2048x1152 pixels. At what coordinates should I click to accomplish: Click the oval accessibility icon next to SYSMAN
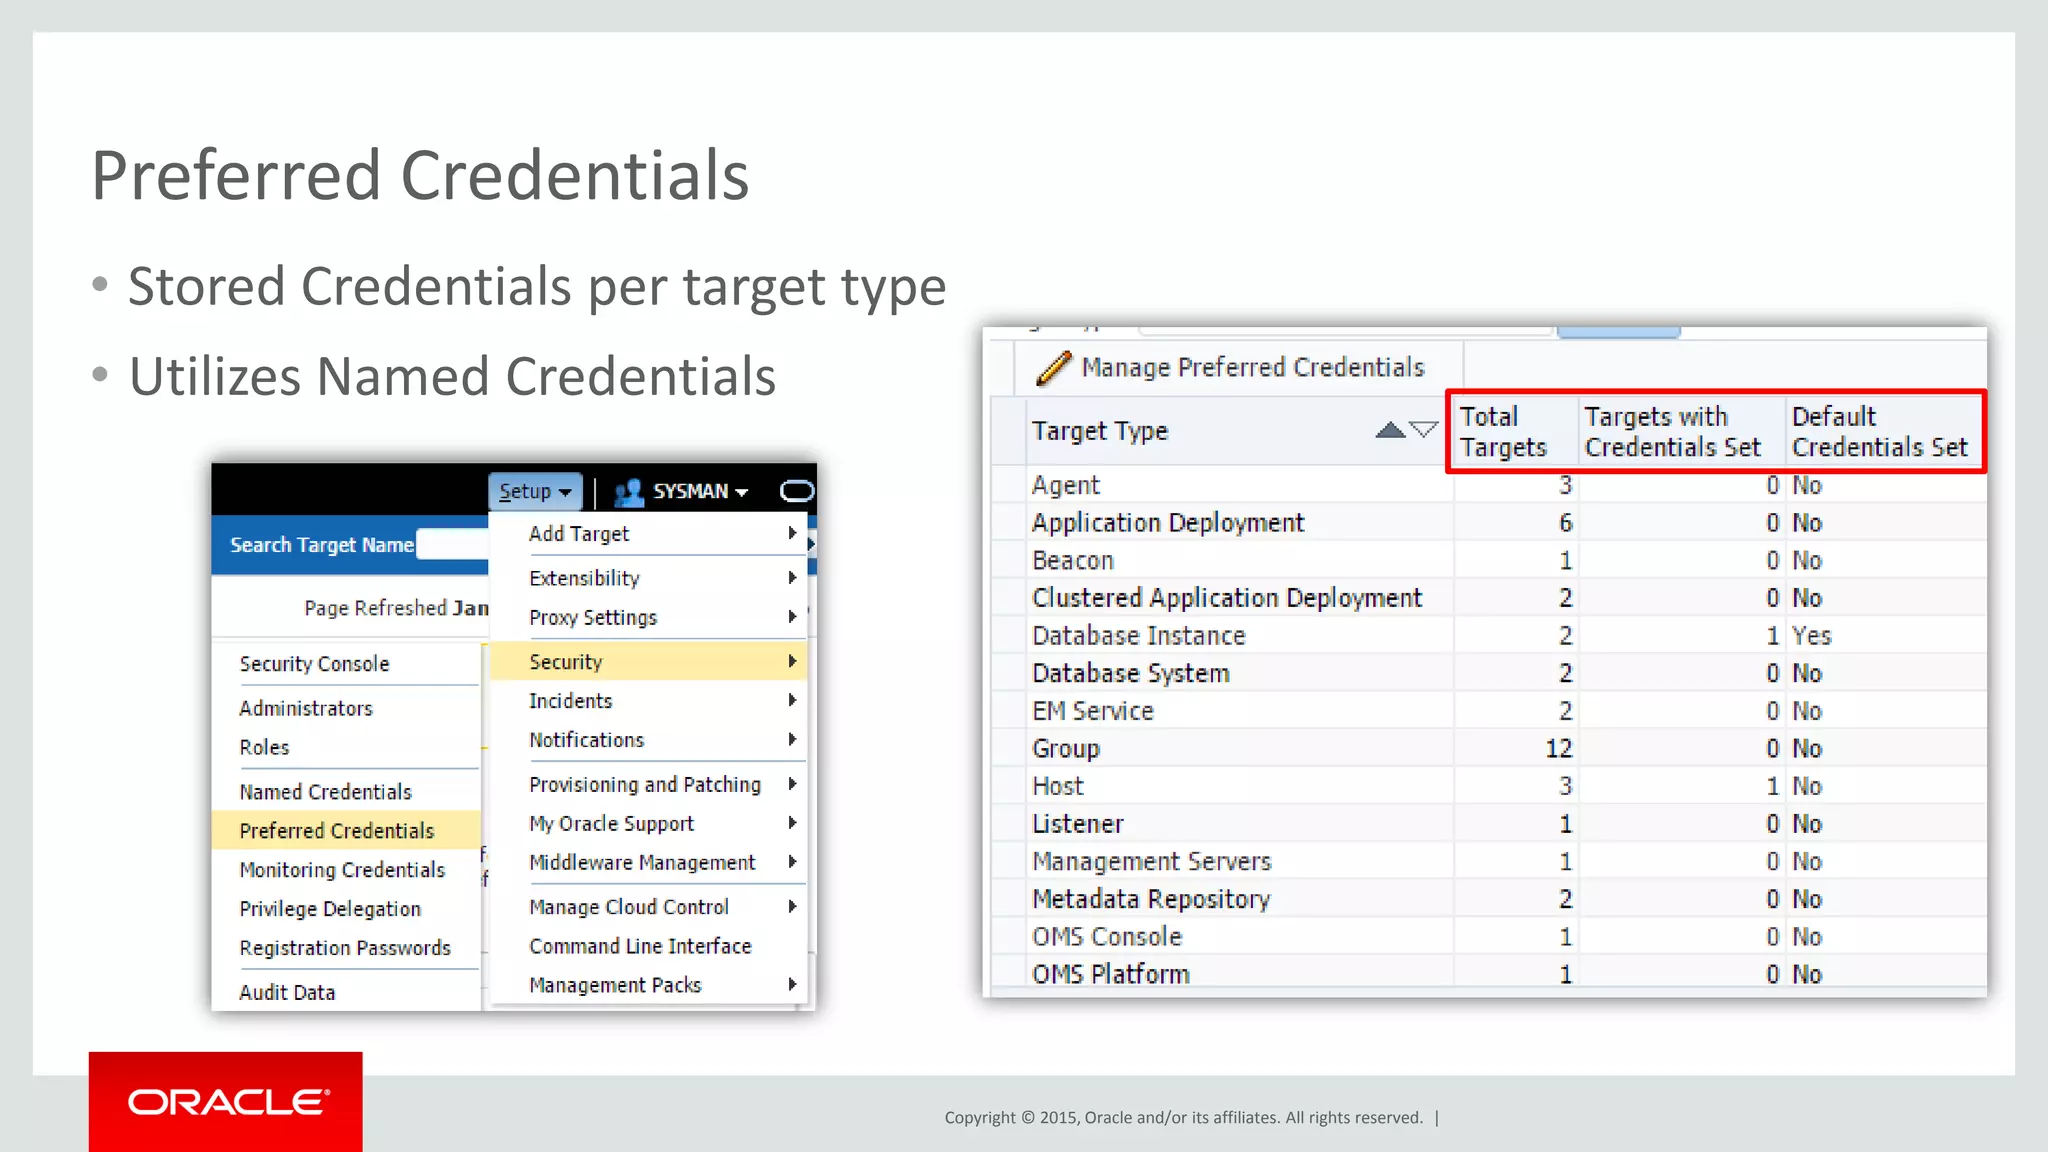(x=796, y=491)
